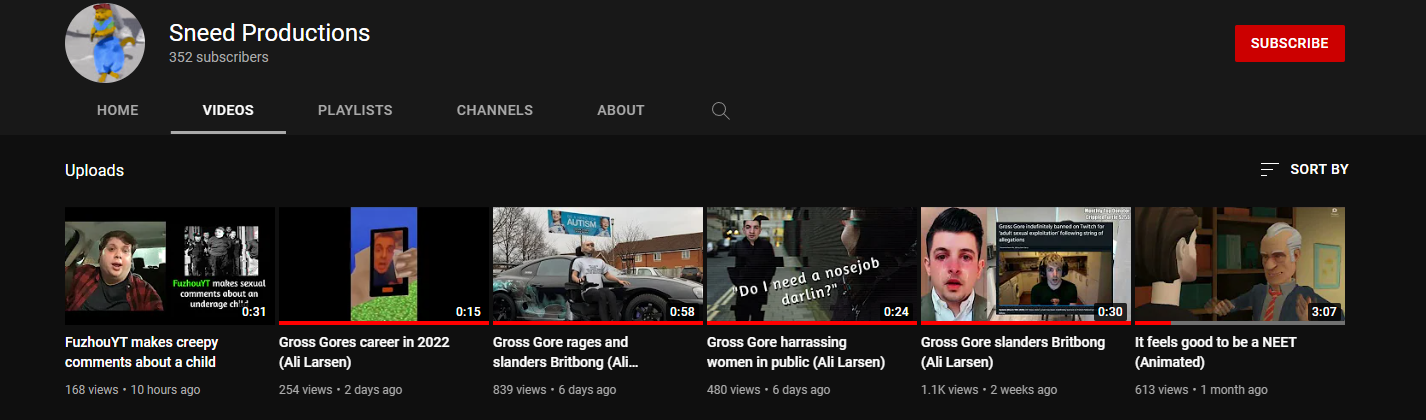Click title 'Gross Gore slanders Britbong (Ali Larsen)'
The height and width of the screenshot is (420, 1426).
point(1013,352)
